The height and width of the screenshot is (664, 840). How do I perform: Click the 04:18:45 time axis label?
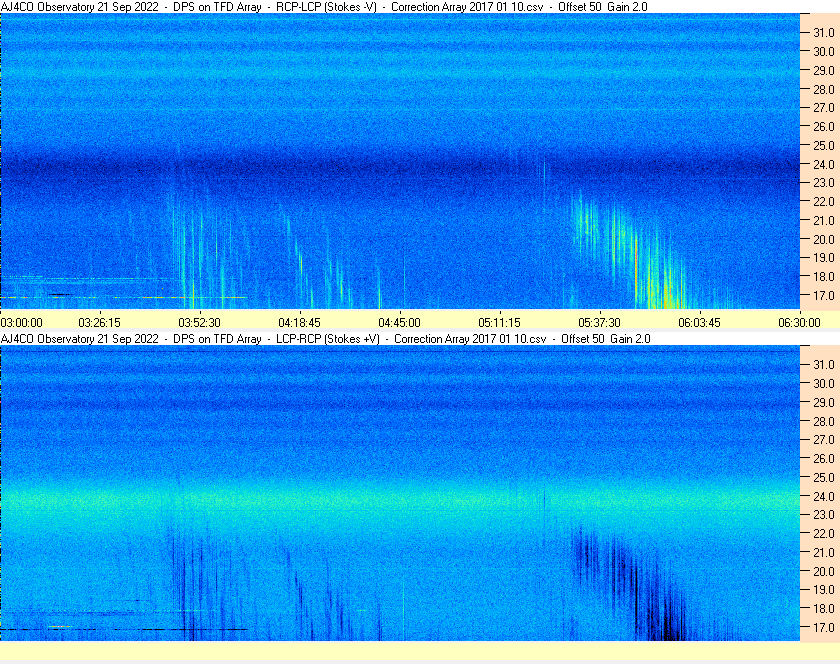click(x=299, y=323)
